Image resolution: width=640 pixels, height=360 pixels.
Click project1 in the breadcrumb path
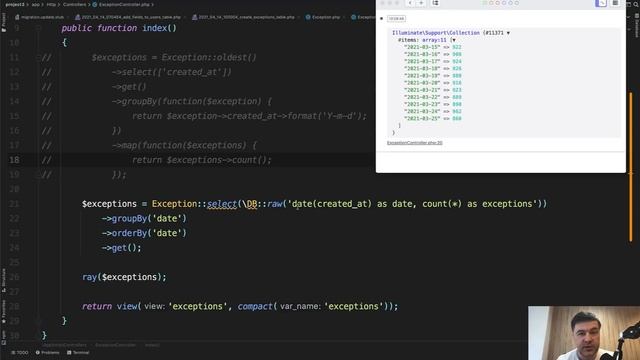click(x=14, y=4)
